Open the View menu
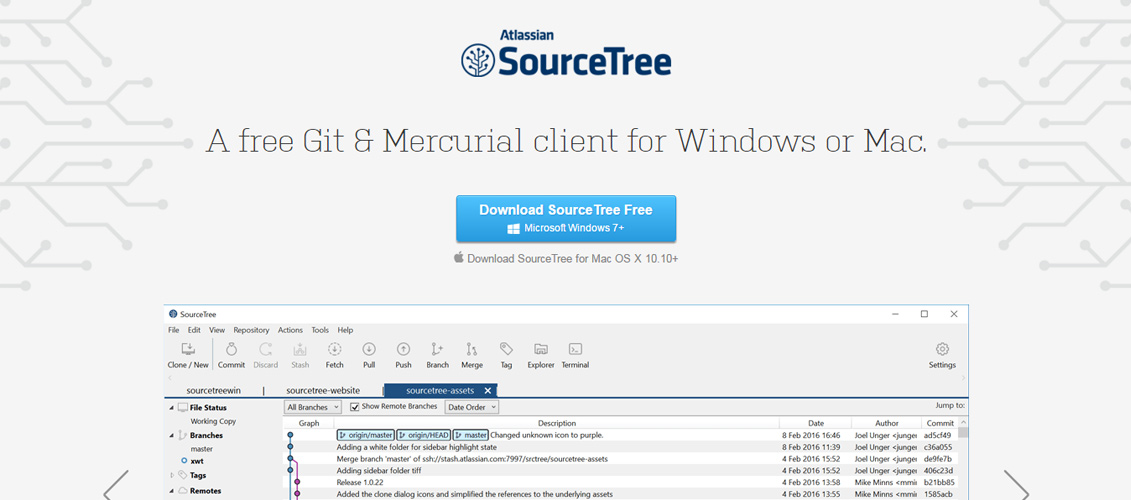Image resolution: width=1131 pixels, height=500 pixels. [x=217, y=330]
